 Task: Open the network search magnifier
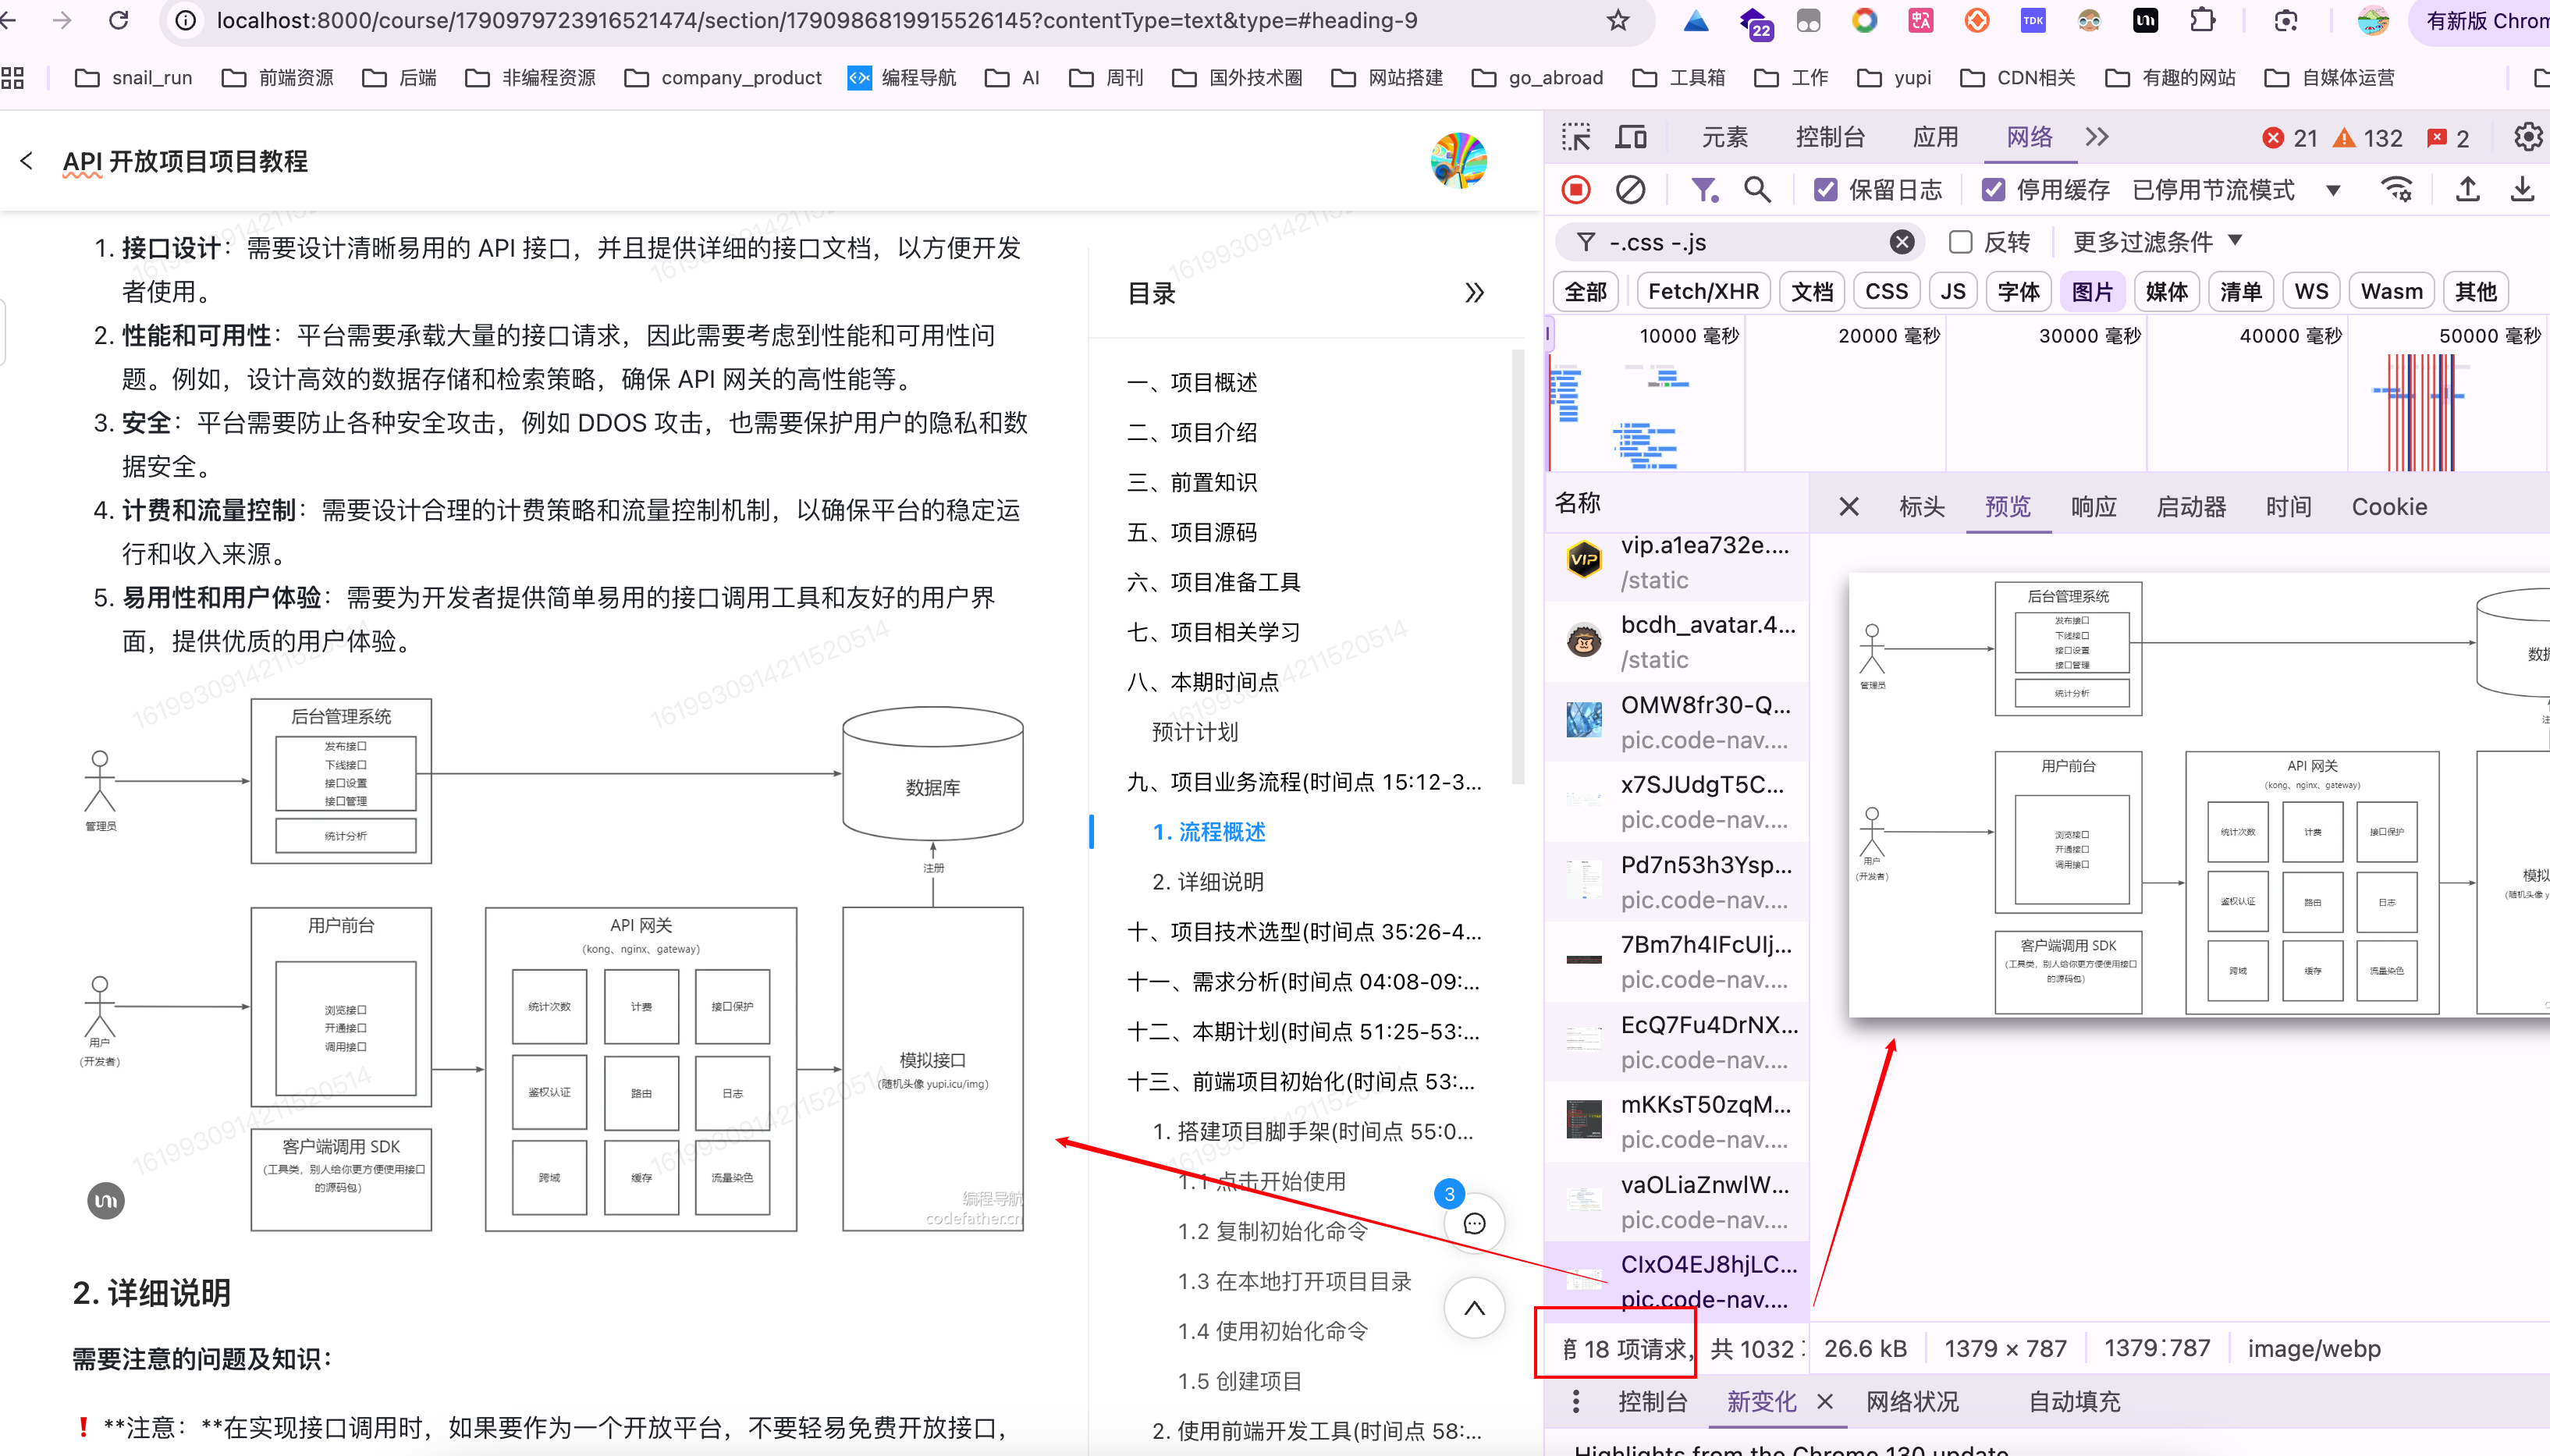pos(1757,190)
